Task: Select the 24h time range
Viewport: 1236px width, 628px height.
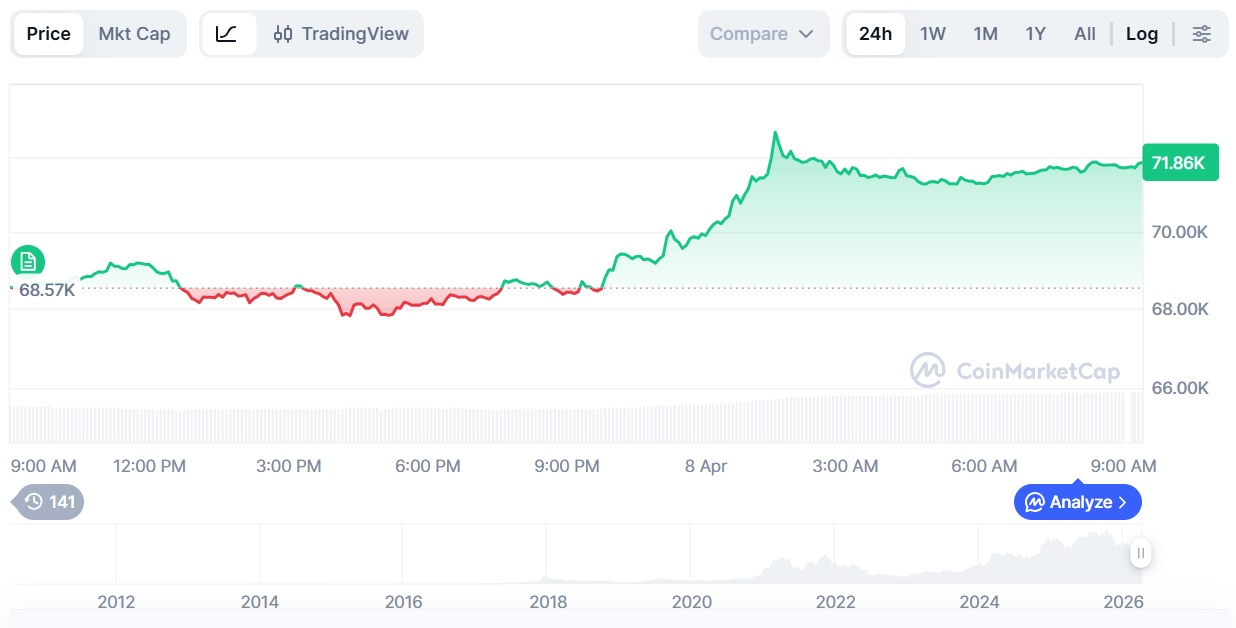Action: click(875, 34)
